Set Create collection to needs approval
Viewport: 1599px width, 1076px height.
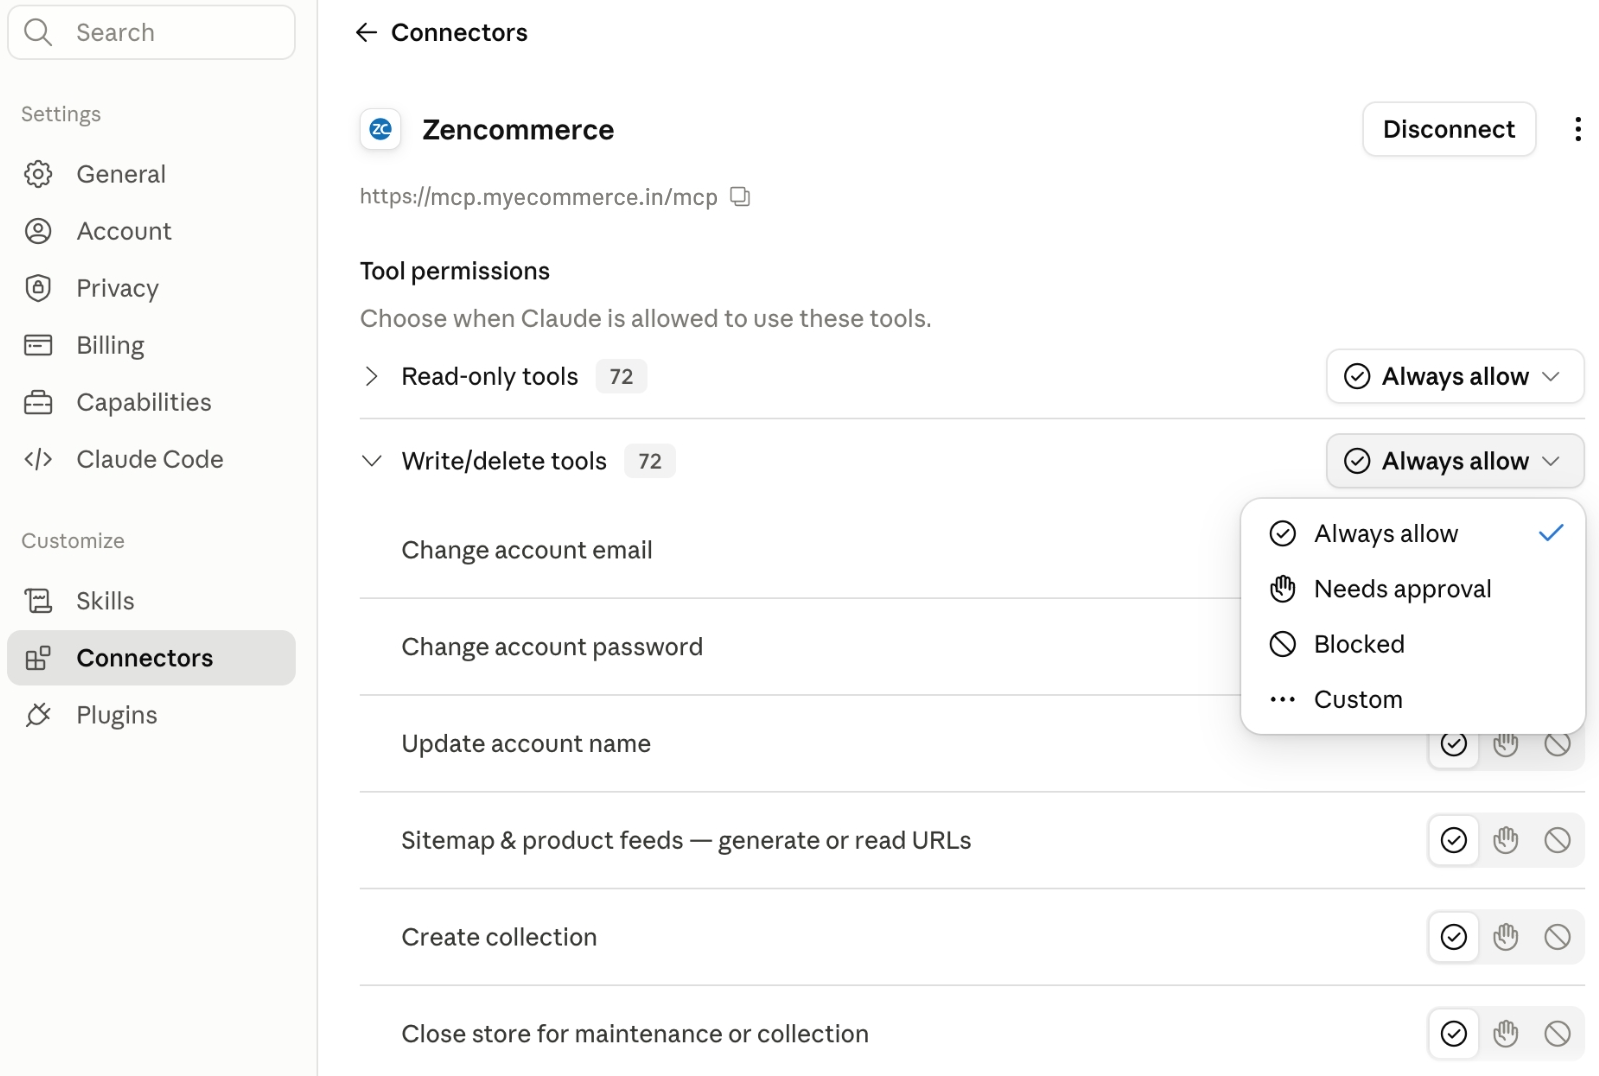1505,937
